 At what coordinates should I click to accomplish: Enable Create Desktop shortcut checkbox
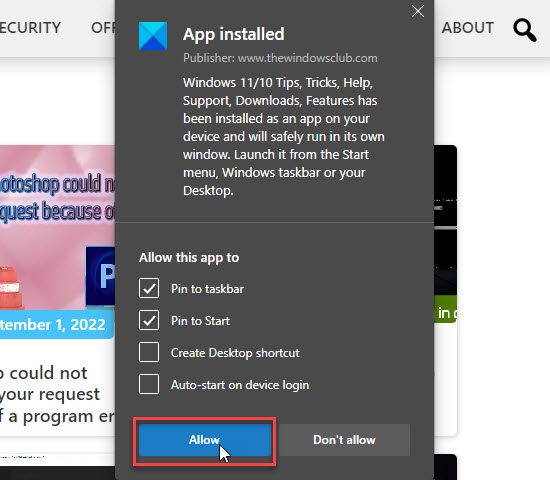click(x=149, y=352)
